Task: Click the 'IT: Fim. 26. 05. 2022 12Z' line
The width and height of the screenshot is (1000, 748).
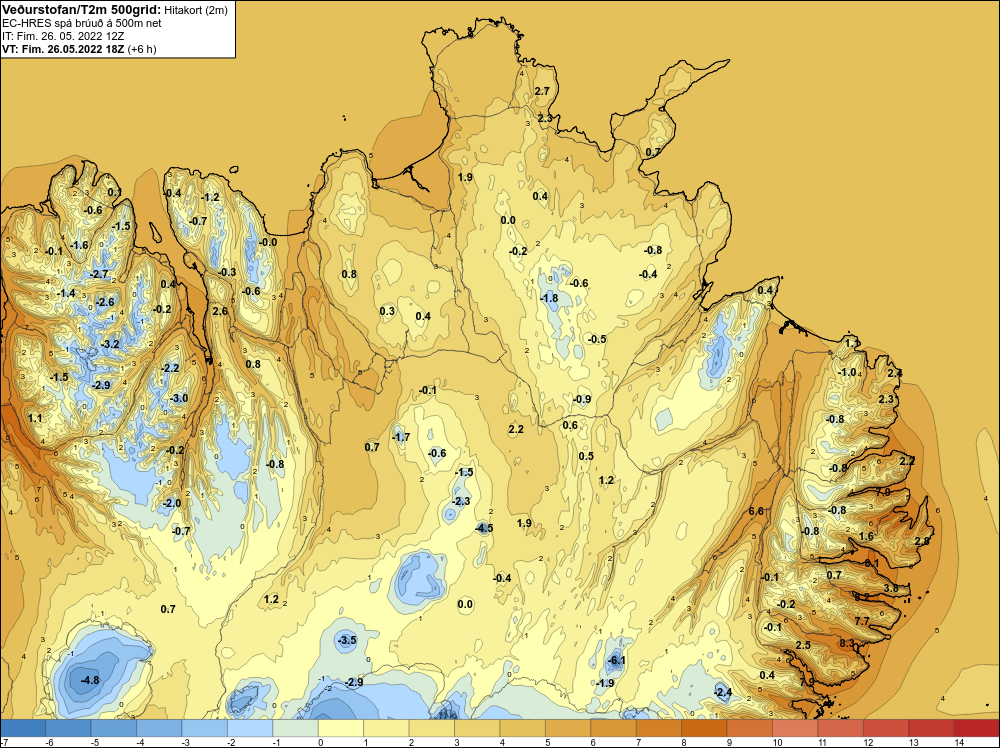Action: (x=63, y=36)
